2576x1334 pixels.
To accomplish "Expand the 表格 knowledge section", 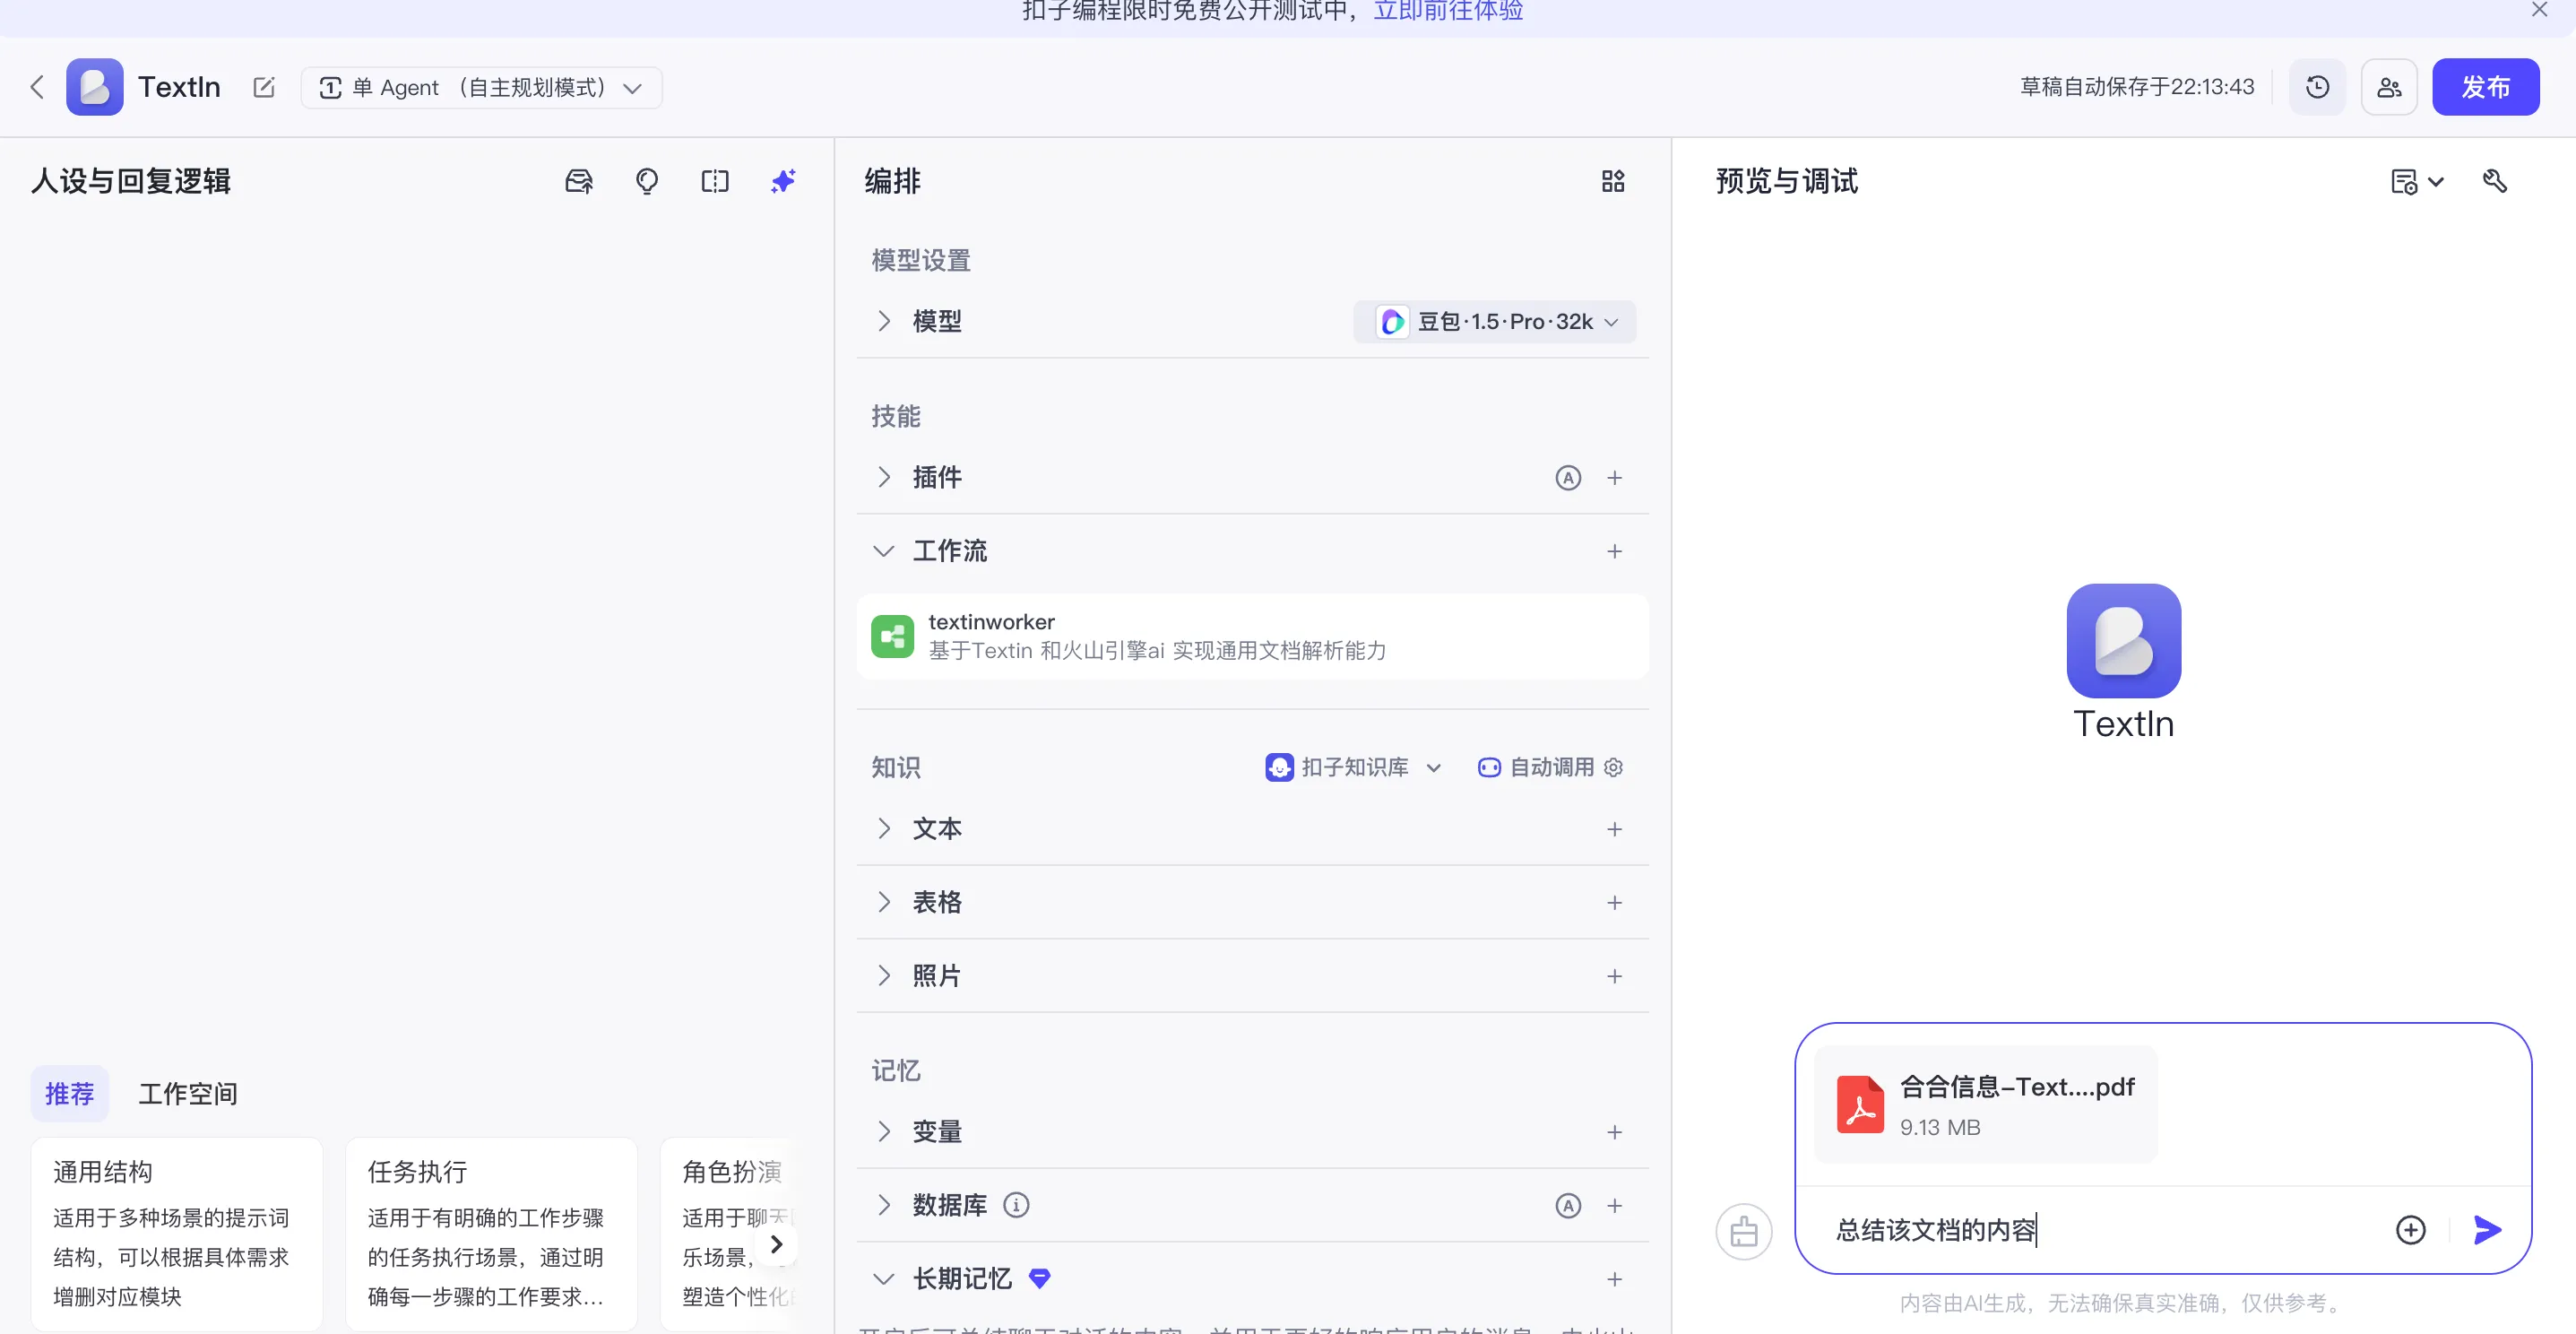I will (884, 902).
